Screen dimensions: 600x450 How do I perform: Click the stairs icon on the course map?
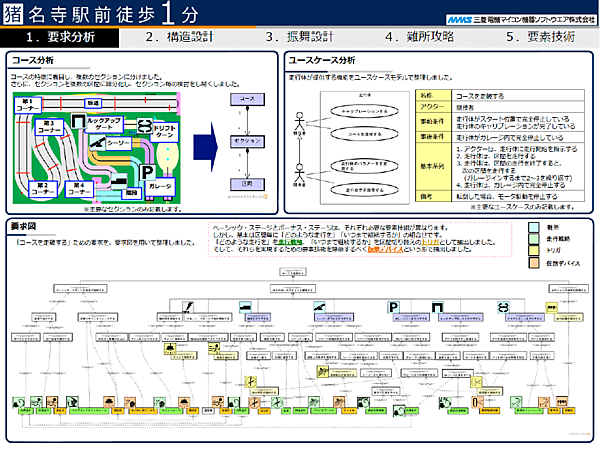119,180
